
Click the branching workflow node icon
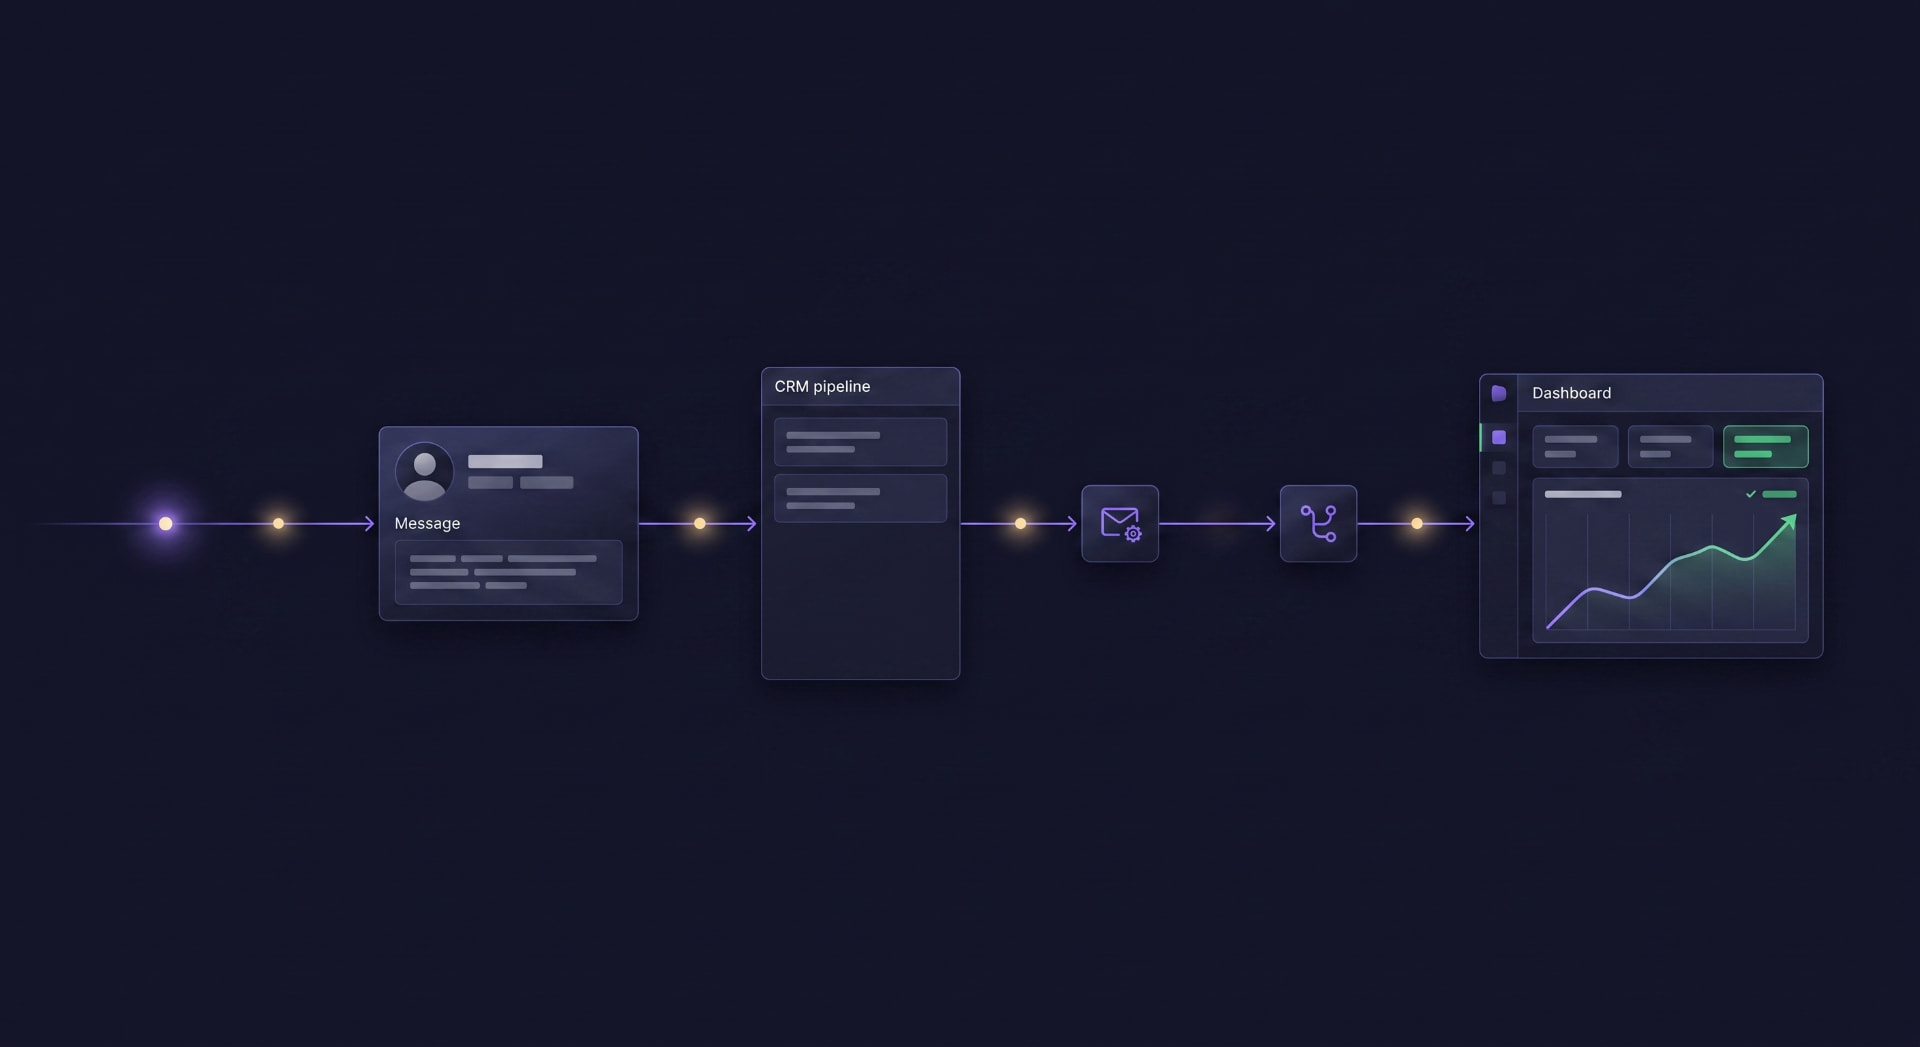(x=1318, y=524)
